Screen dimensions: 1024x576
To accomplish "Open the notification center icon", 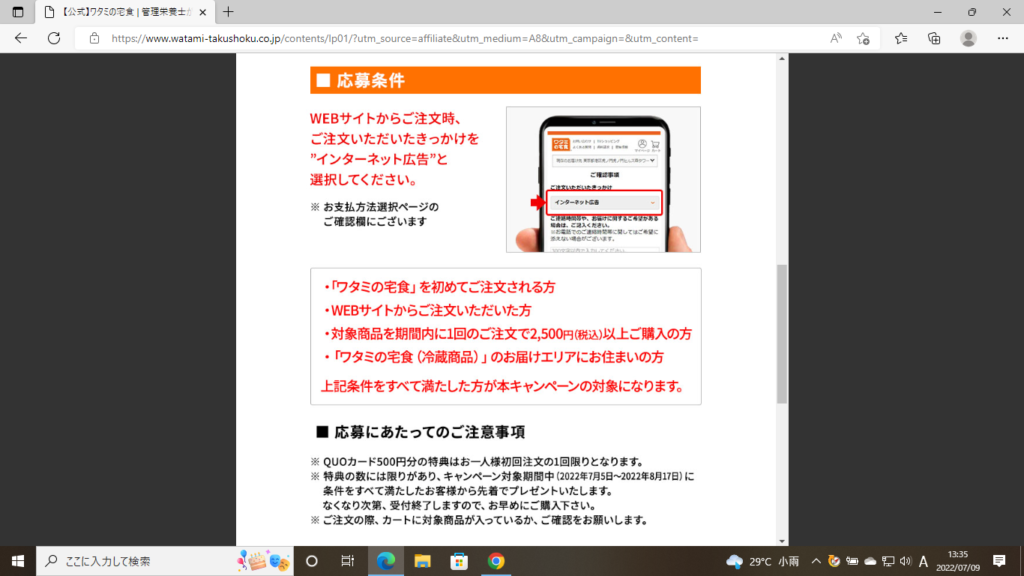I will click(x=999, y=561).
